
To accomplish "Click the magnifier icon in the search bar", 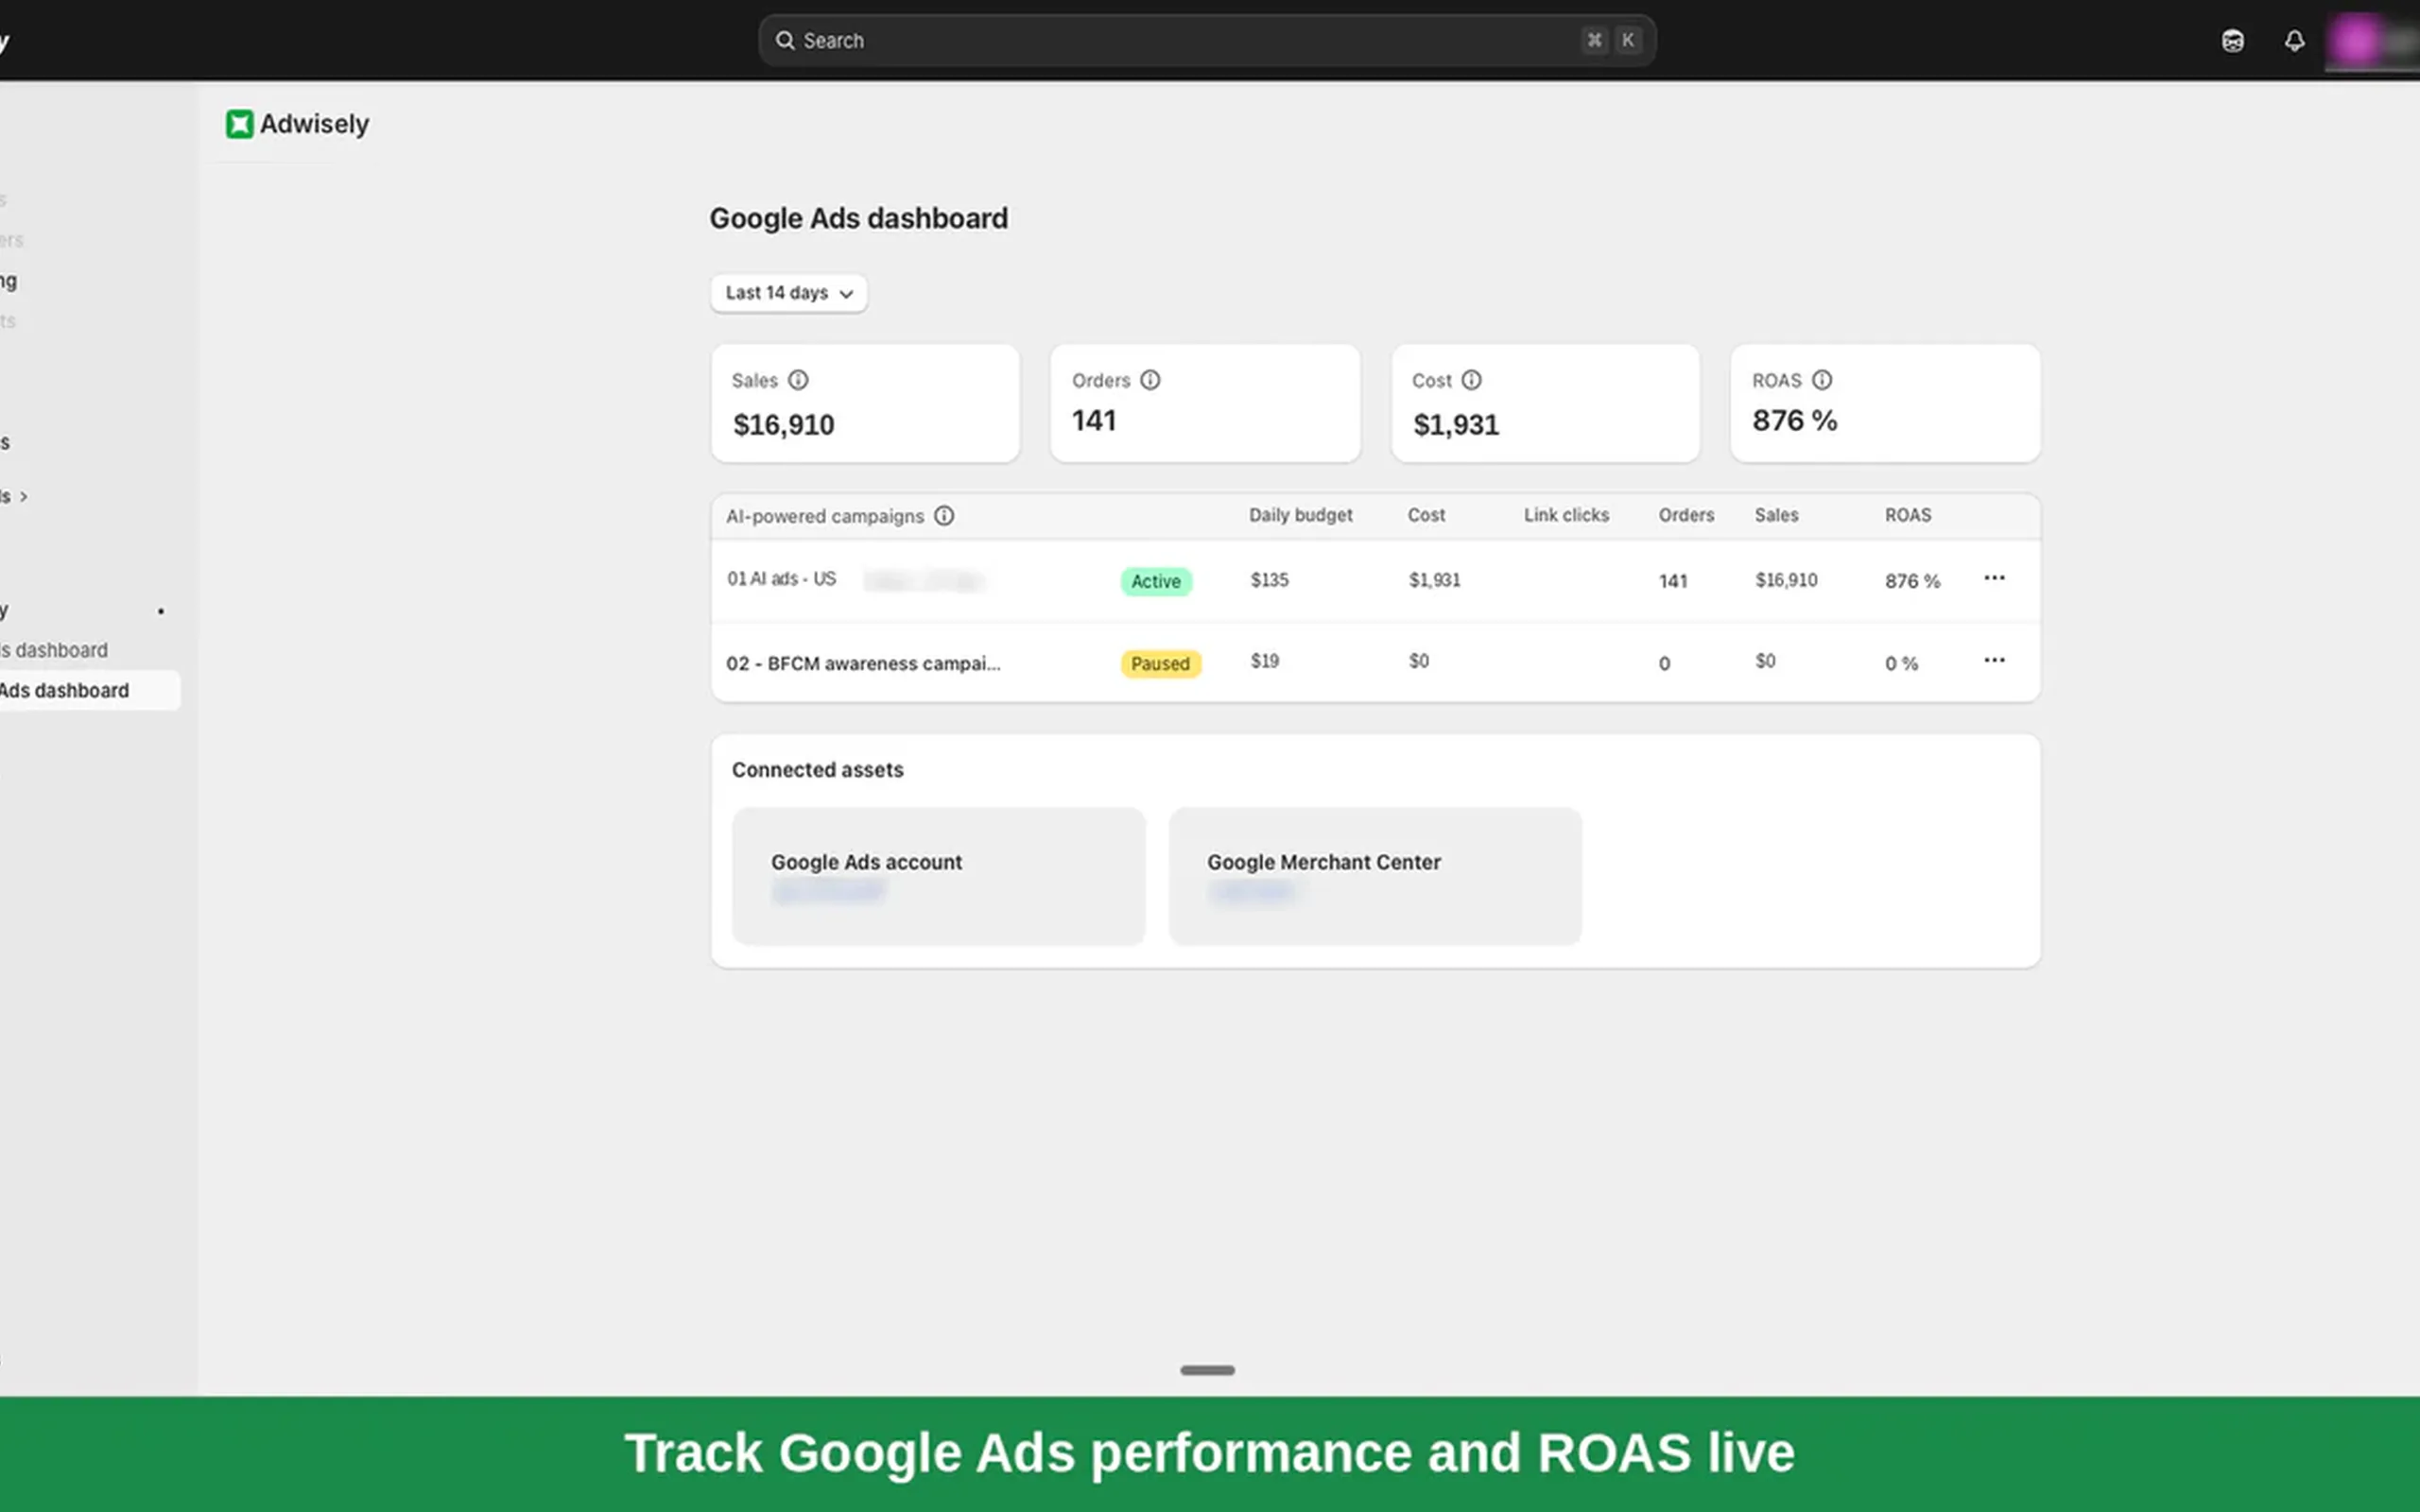I will pyautogui.click(x=785, y=40).
